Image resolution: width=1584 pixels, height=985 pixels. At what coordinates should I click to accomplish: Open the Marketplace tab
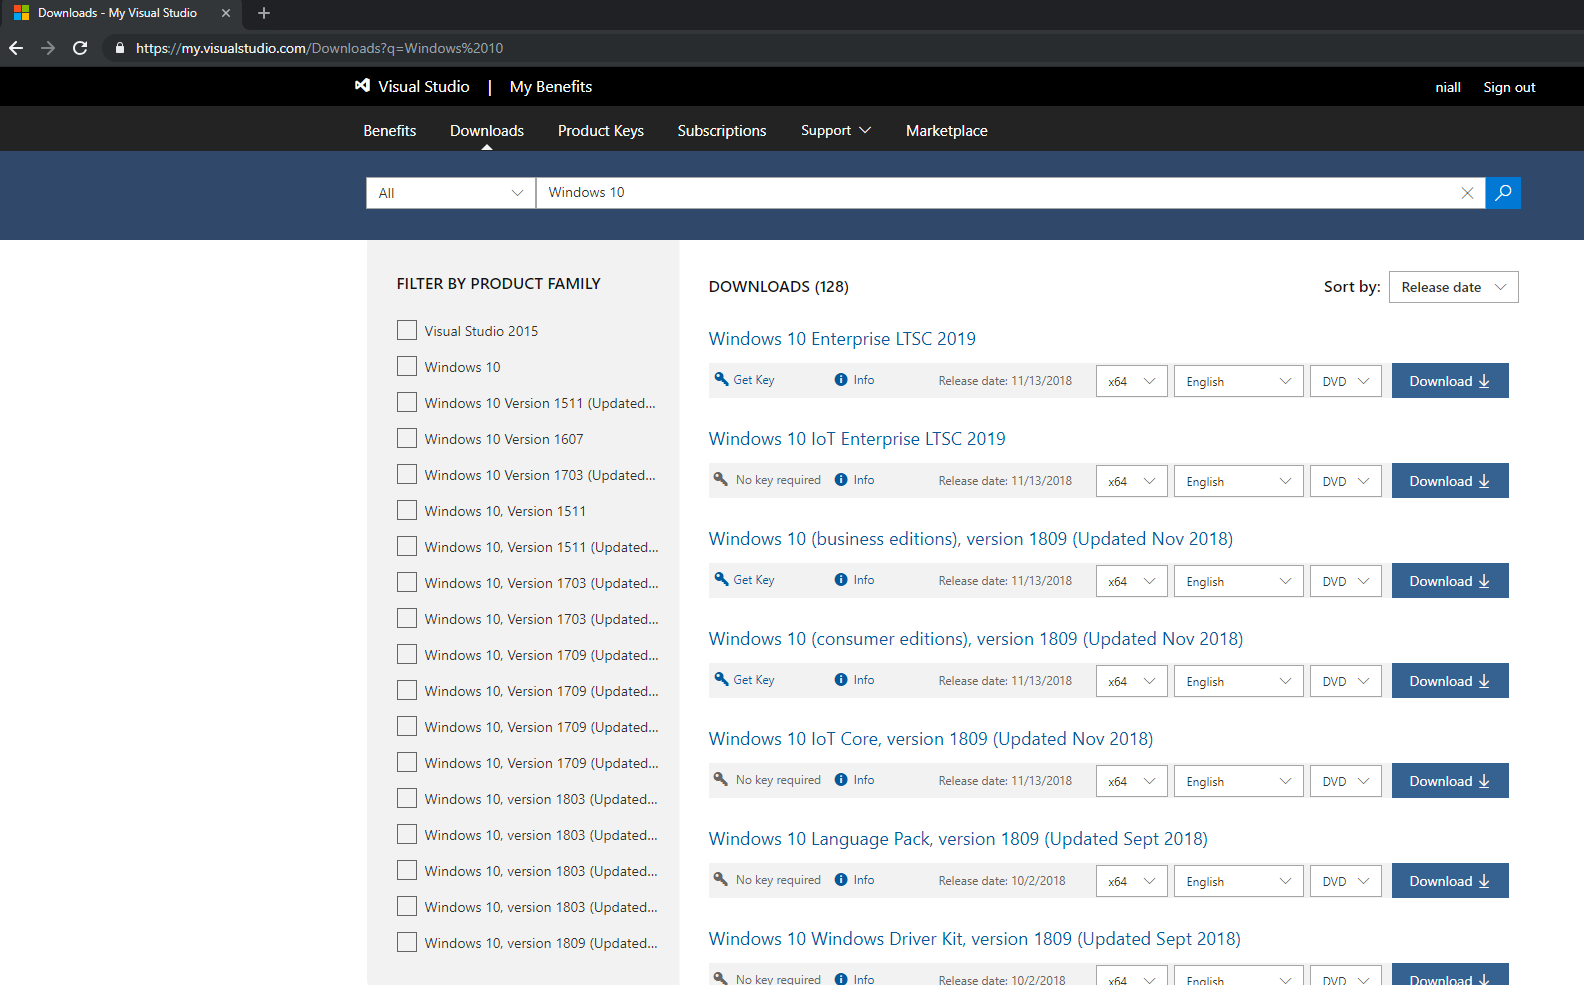[947, 130]
